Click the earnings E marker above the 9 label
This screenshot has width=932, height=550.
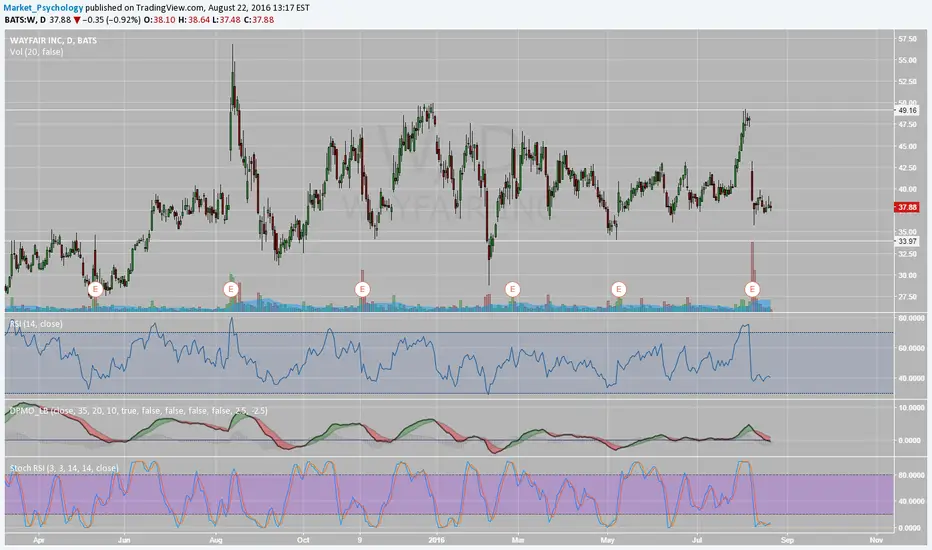click(x=362, y=290)
